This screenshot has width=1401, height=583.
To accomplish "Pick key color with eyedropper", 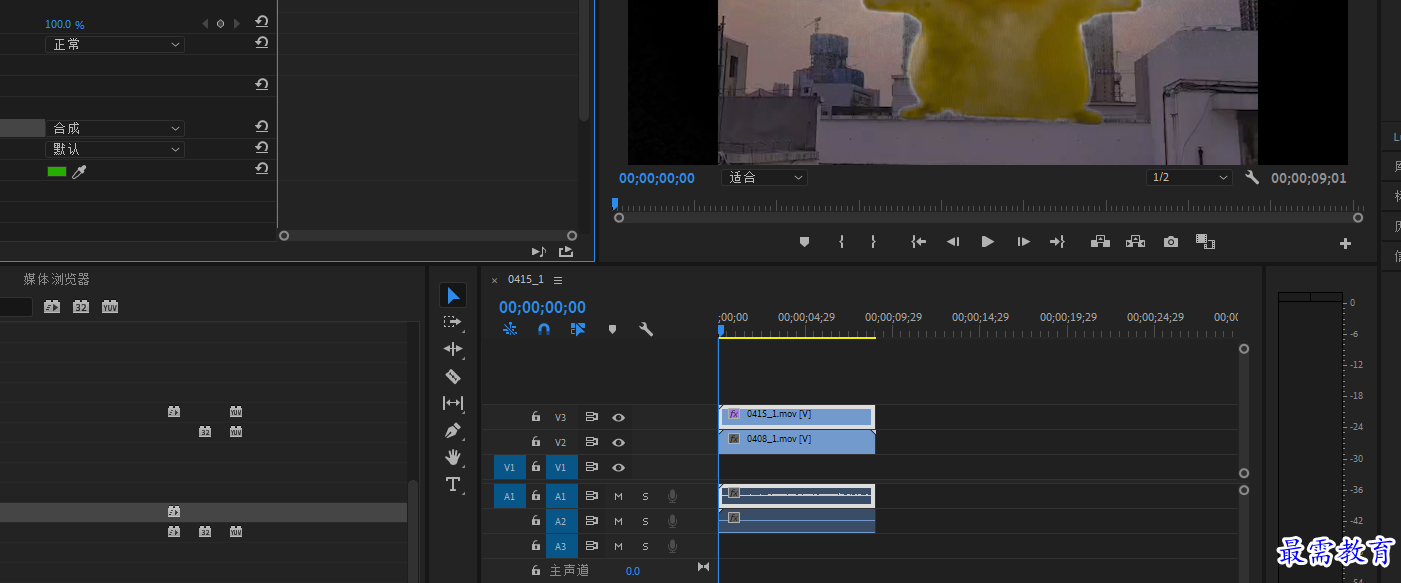I will [80, 171].
